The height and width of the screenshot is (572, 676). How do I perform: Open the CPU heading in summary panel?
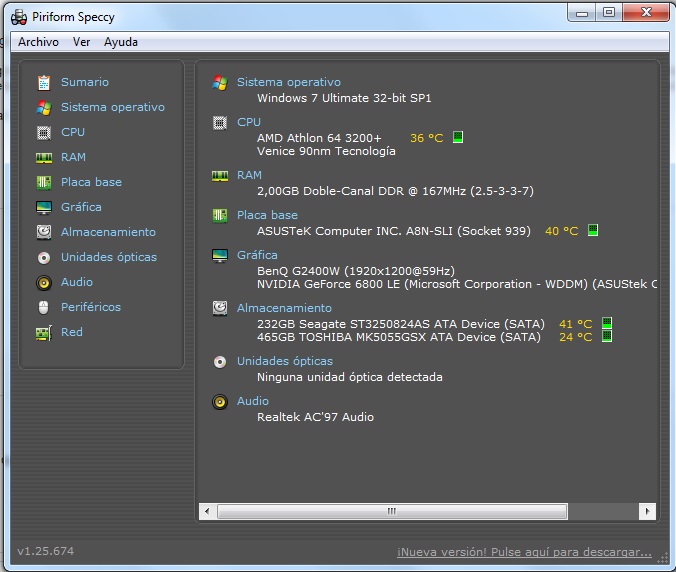tap(249, 122)
